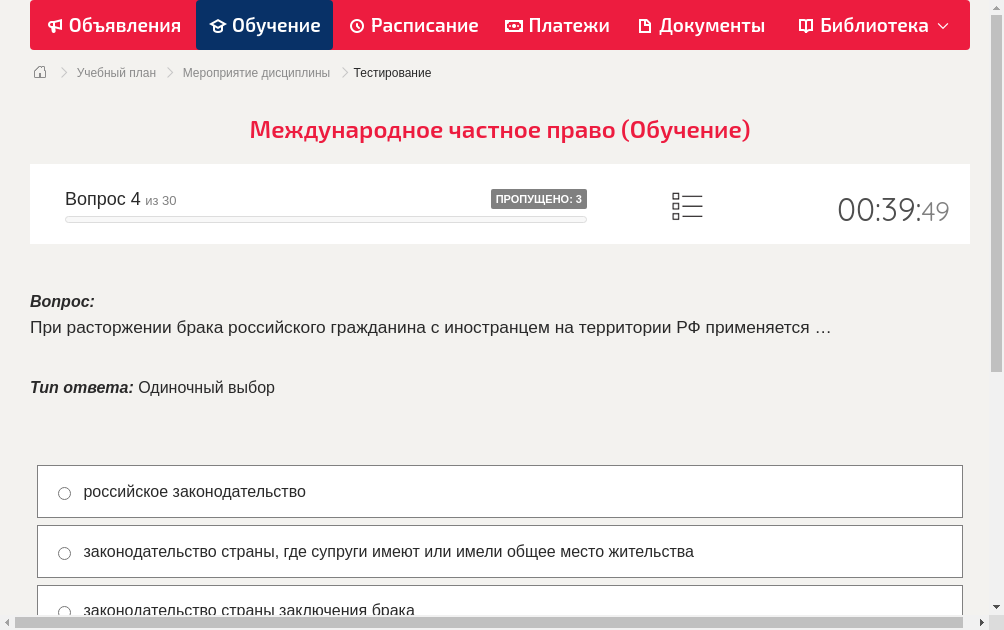The height and width of the screenshot is (630, 1004).
Task: Click the question progress bar
Action: click(325, 218)
